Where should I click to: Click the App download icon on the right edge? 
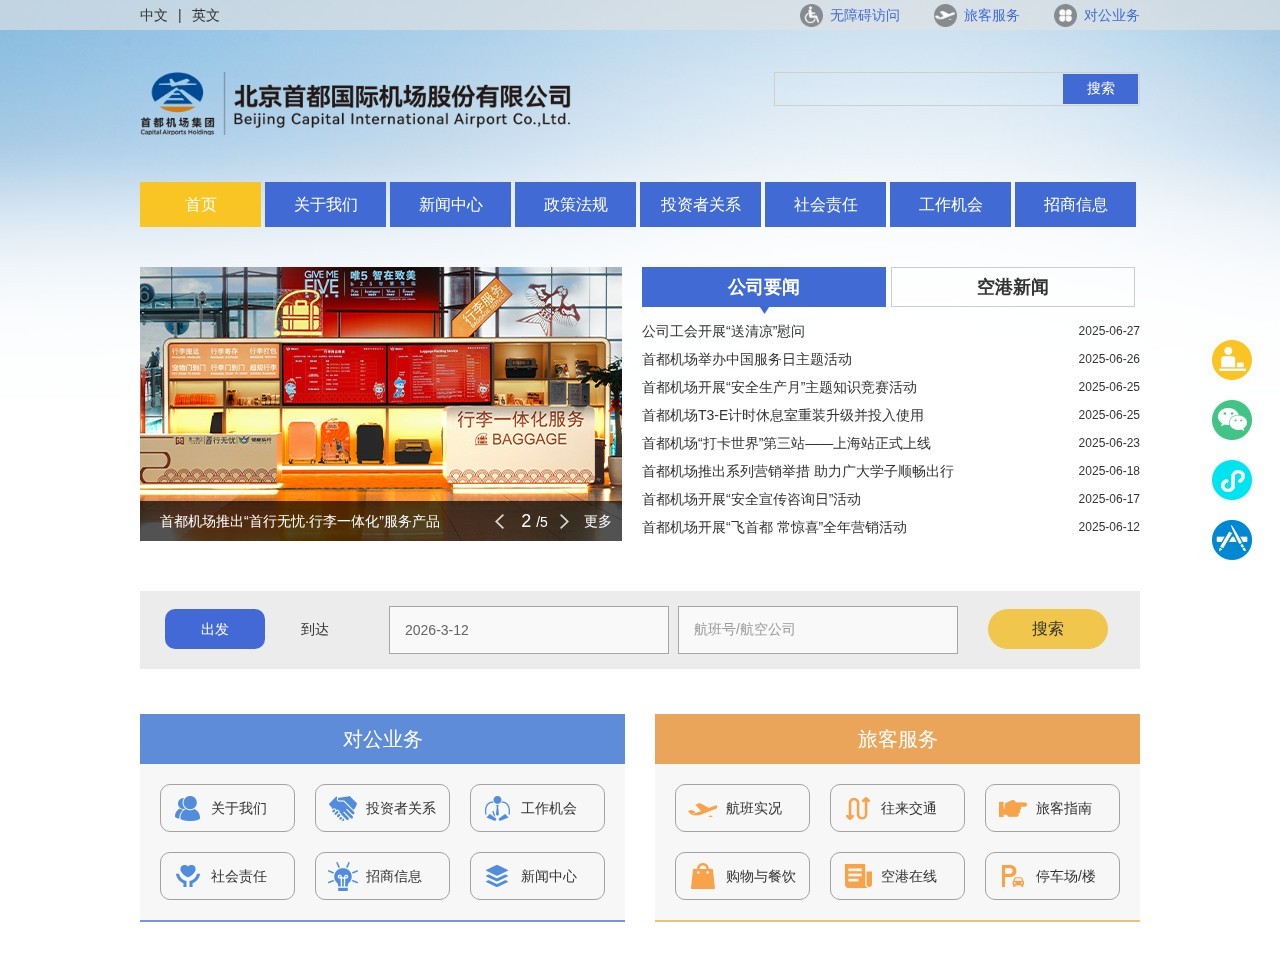[x=1232, y=540]
